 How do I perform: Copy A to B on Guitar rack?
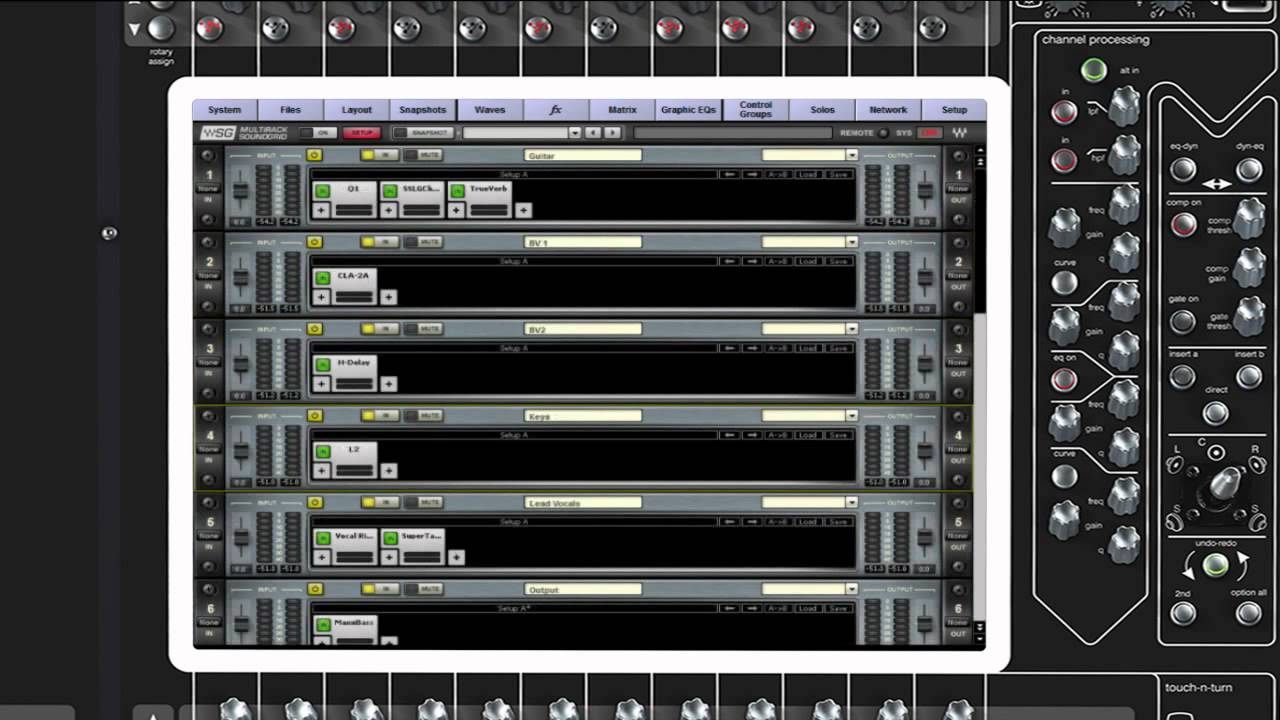click(777, 174)
